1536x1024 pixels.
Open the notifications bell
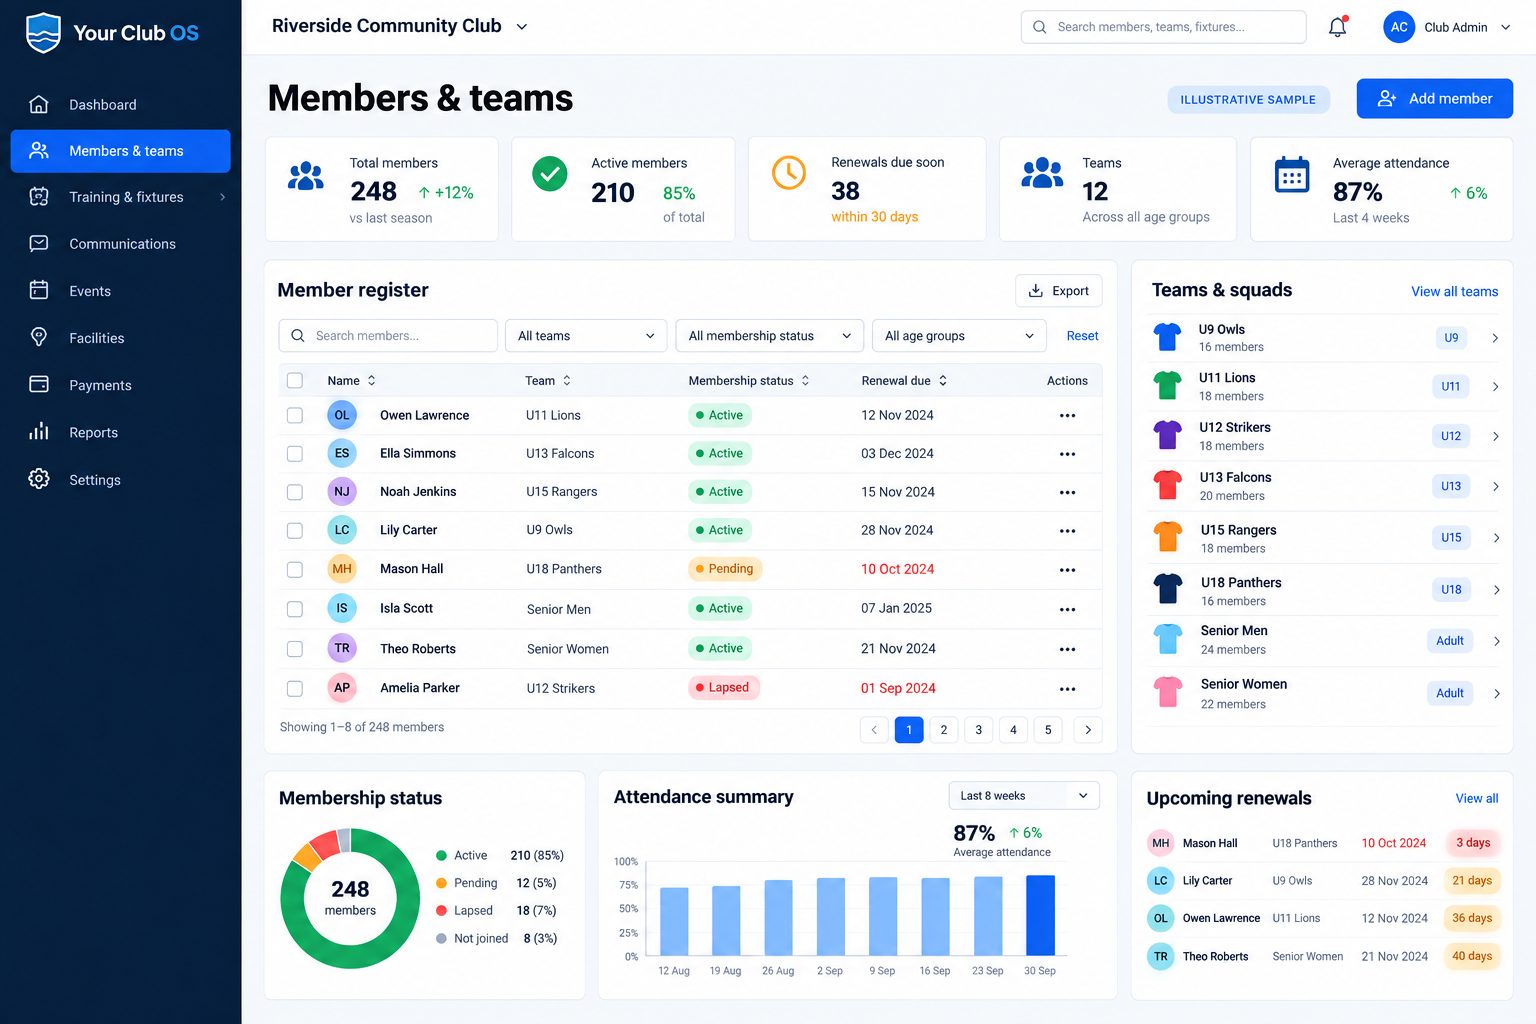1337,27
